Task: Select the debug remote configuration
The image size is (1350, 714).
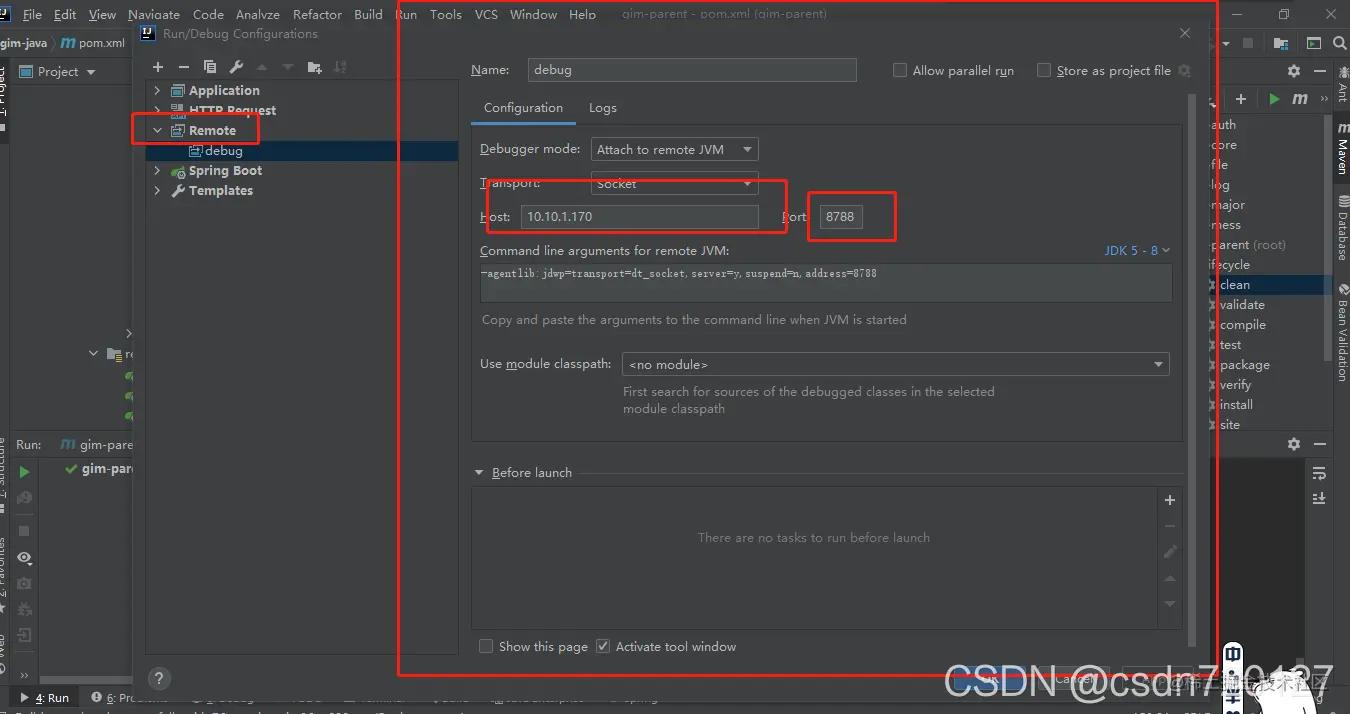Action: click(224, 150)
